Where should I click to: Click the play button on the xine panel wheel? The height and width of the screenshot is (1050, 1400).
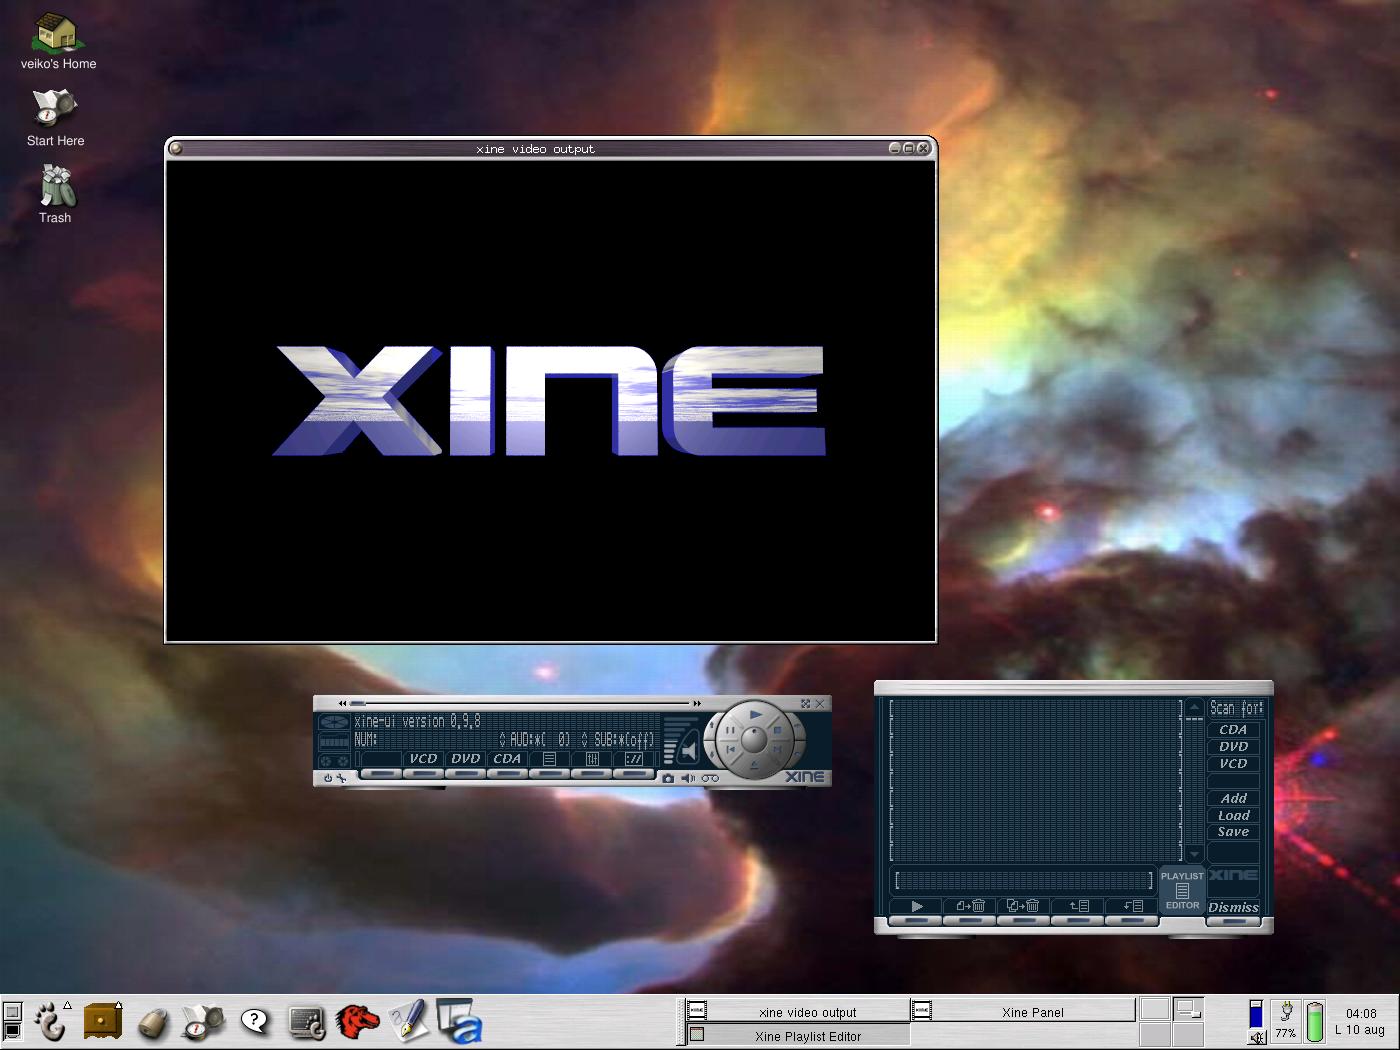(x=756, y=714)
